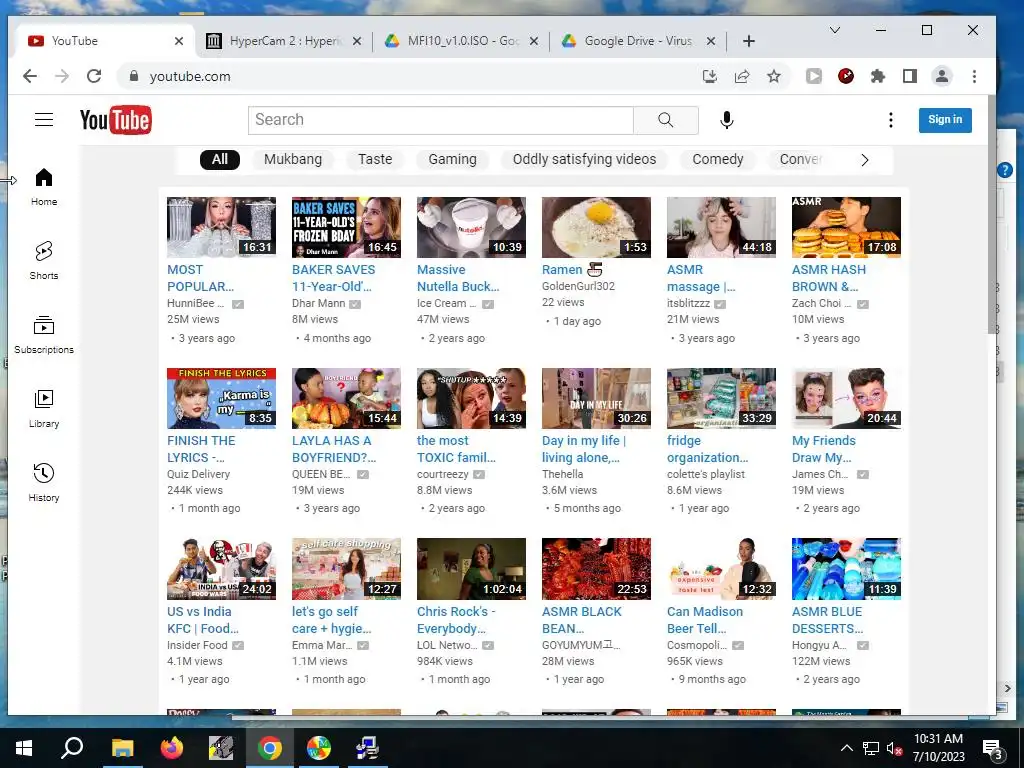This screenshot has width=1024, height=768.
Task: Click the install app icon in address bar
Action: [709, 76]
